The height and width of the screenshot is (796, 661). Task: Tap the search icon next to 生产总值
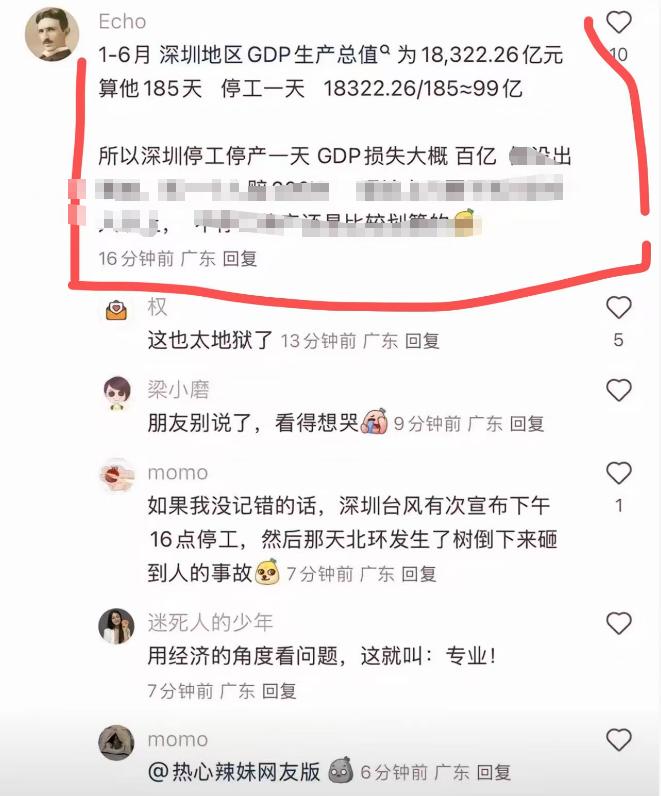pyautogui.click(x=384, y=49)
